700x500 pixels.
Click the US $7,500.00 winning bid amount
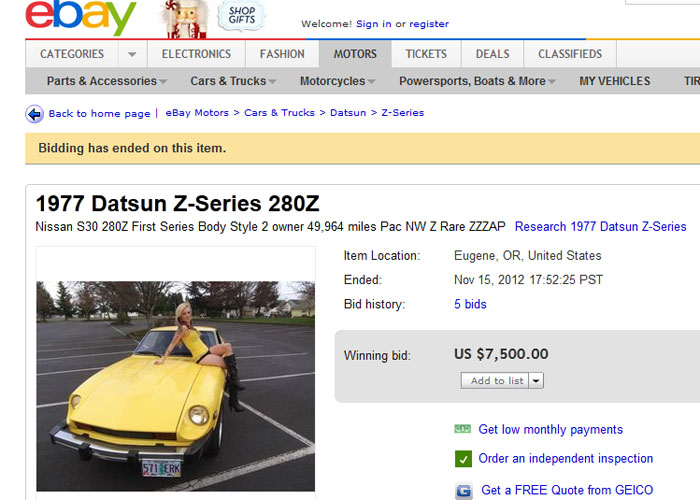click(x=501, y=354)
